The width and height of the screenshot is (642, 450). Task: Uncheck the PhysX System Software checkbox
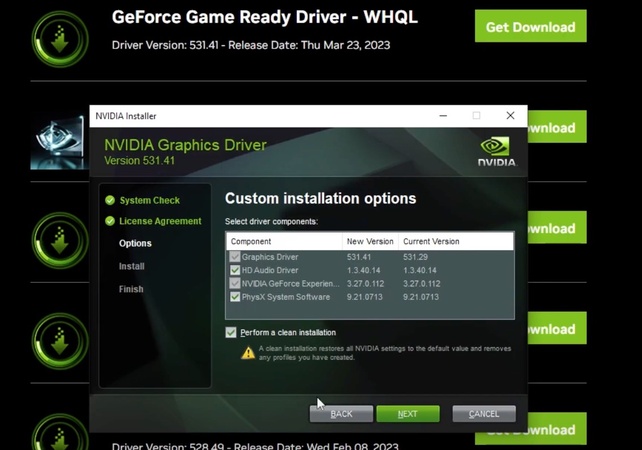[x=235, y=297]
